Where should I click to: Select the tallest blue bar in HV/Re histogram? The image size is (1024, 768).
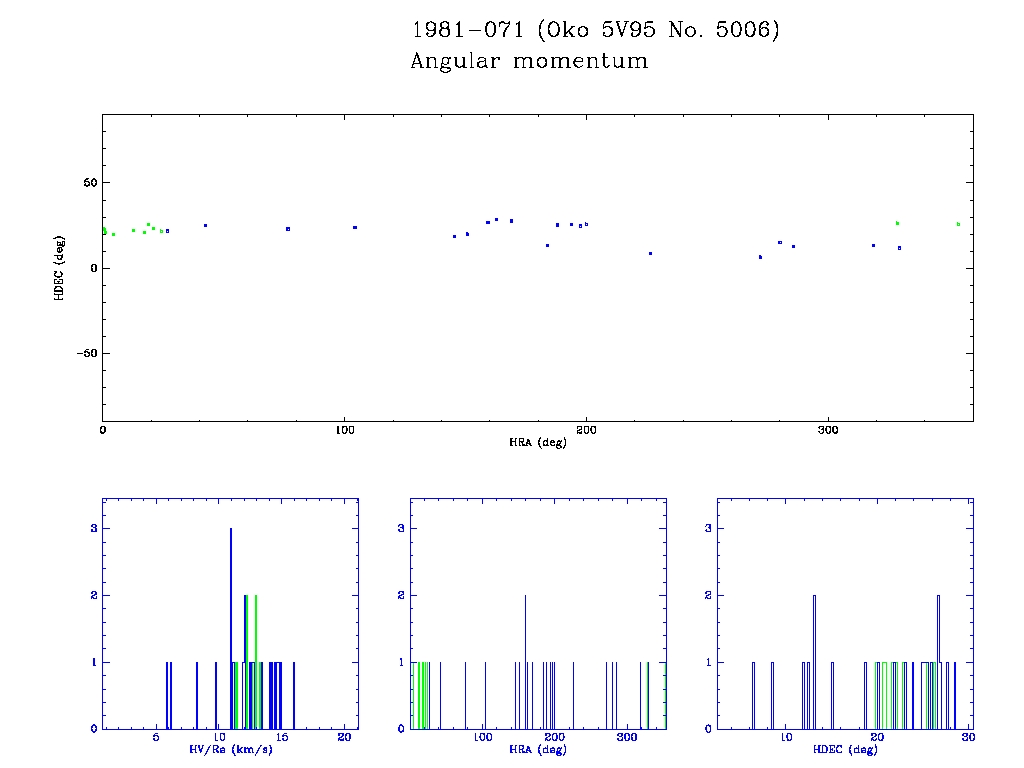click(x=231, y=630)
